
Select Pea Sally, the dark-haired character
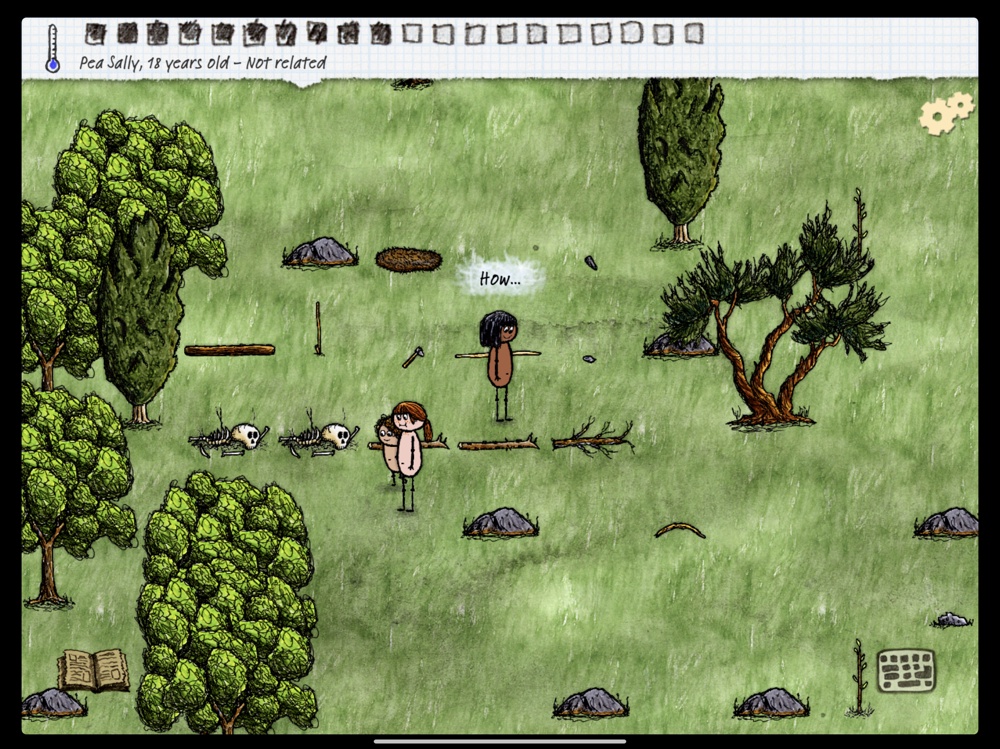click(499, 365)
